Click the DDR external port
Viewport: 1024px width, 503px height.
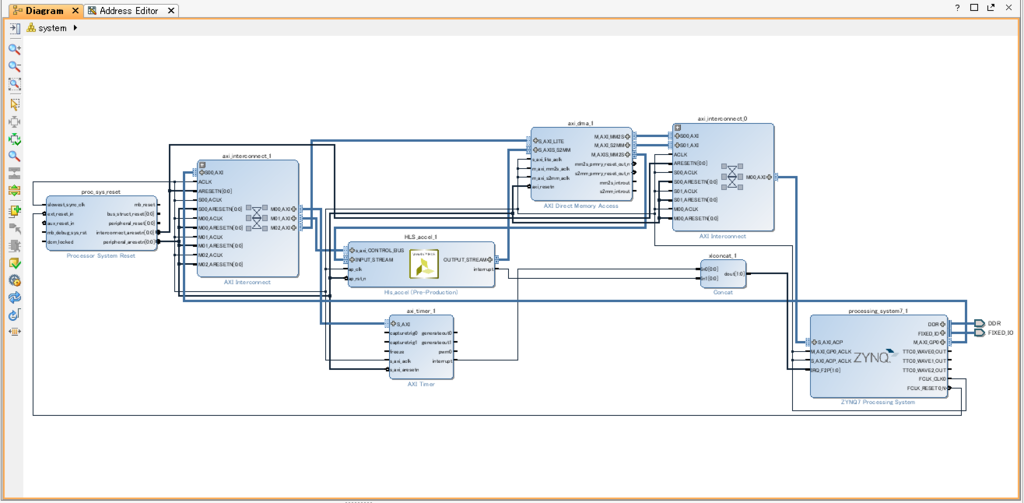(978, 323)
